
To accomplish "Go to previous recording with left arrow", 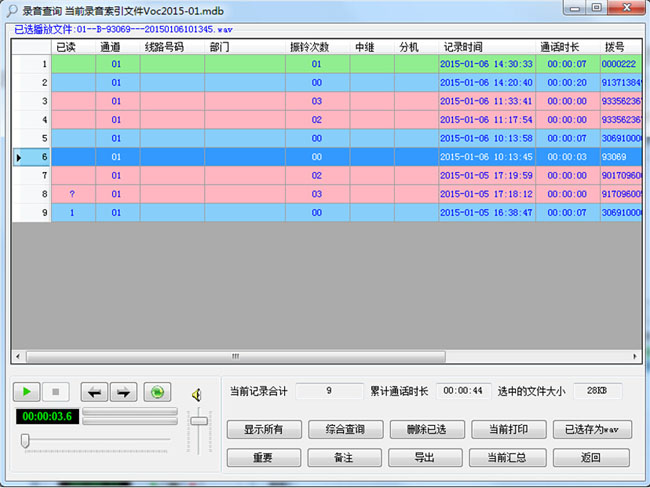I will (93, 392).
